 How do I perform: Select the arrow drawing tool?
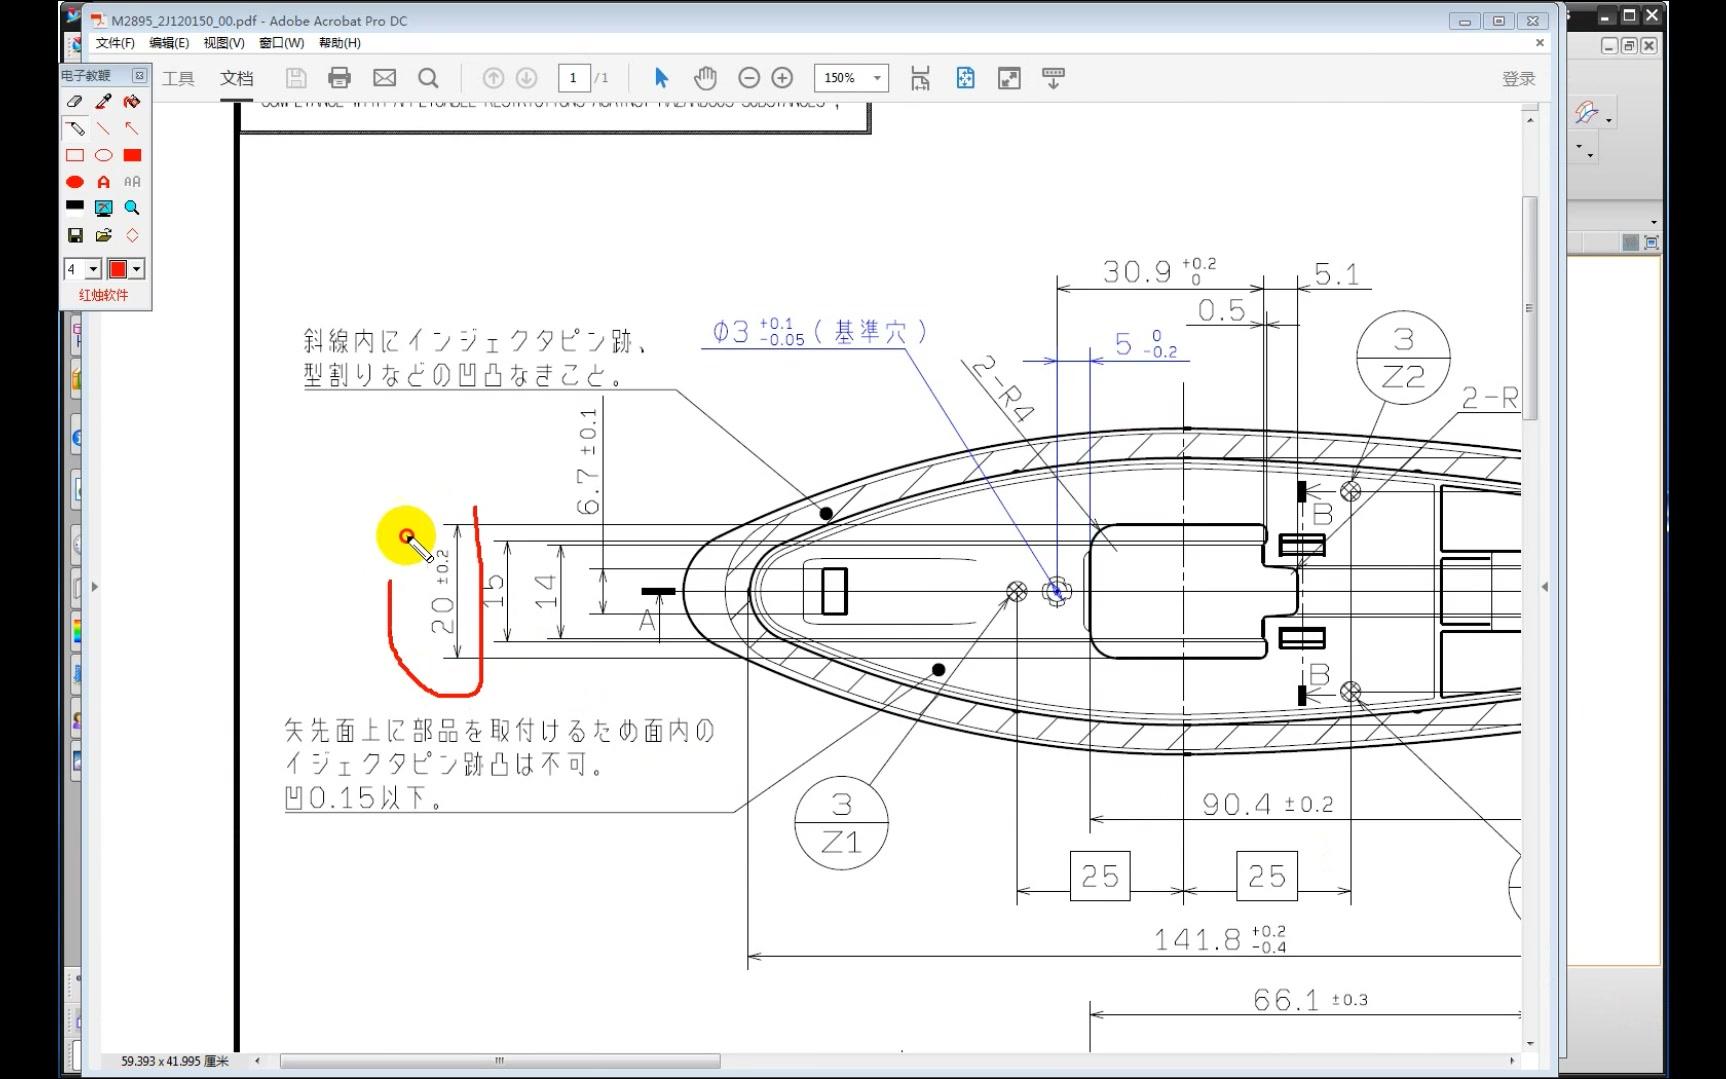pos(131,128)
